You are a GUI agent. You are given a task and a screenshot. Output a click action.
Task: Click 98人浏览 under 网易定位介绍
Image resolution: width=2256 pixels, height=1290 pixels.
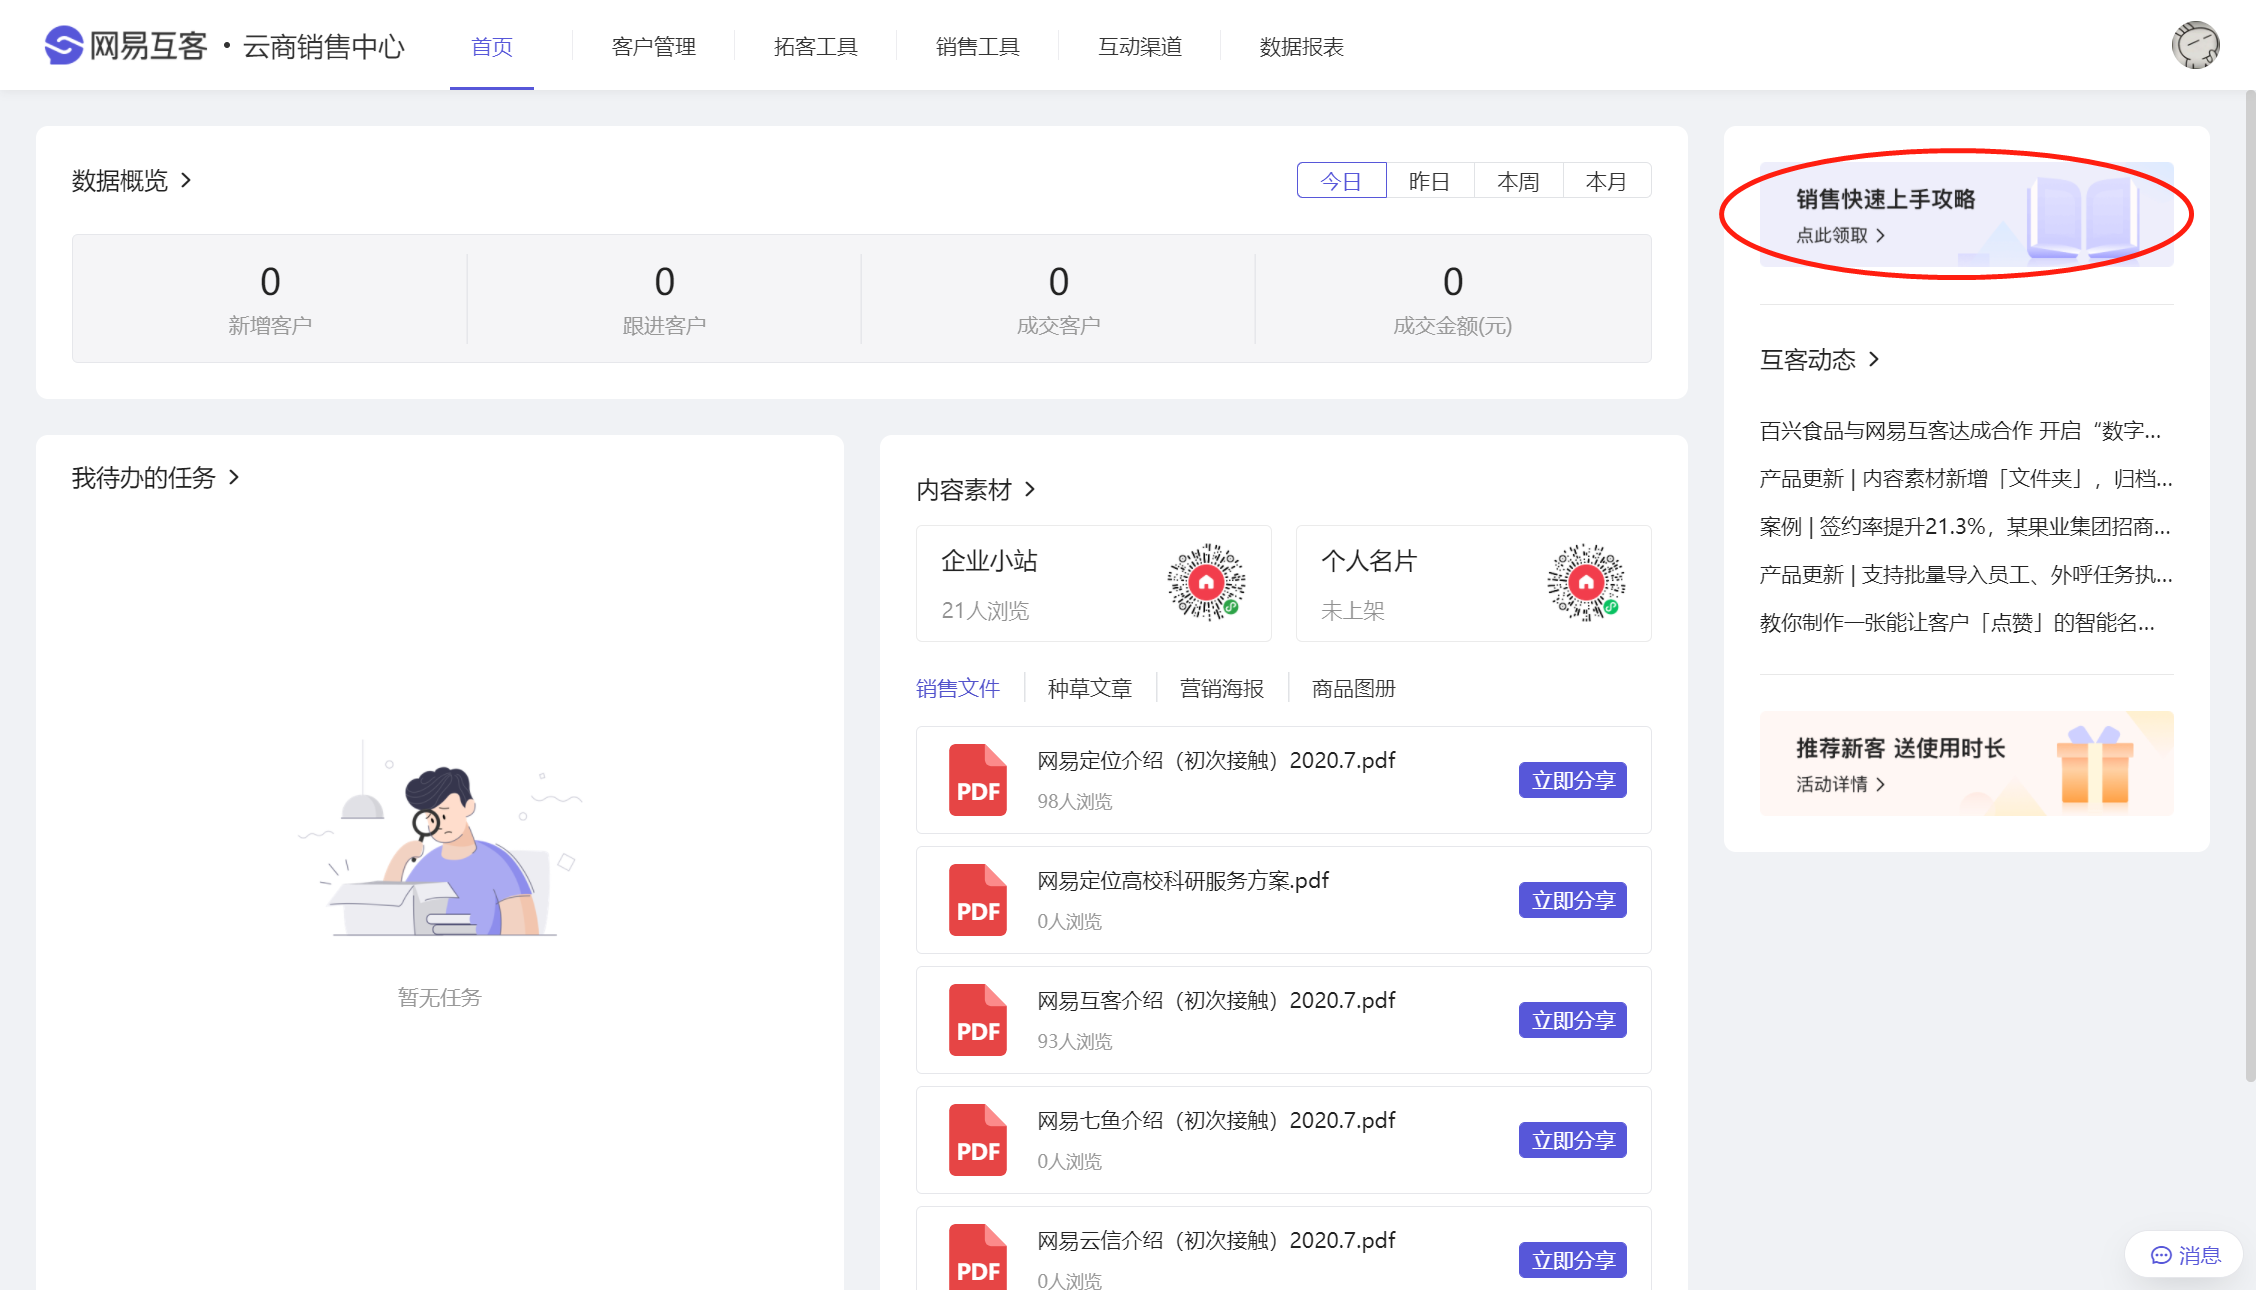pyautogui.click(x=1075, y=801)
